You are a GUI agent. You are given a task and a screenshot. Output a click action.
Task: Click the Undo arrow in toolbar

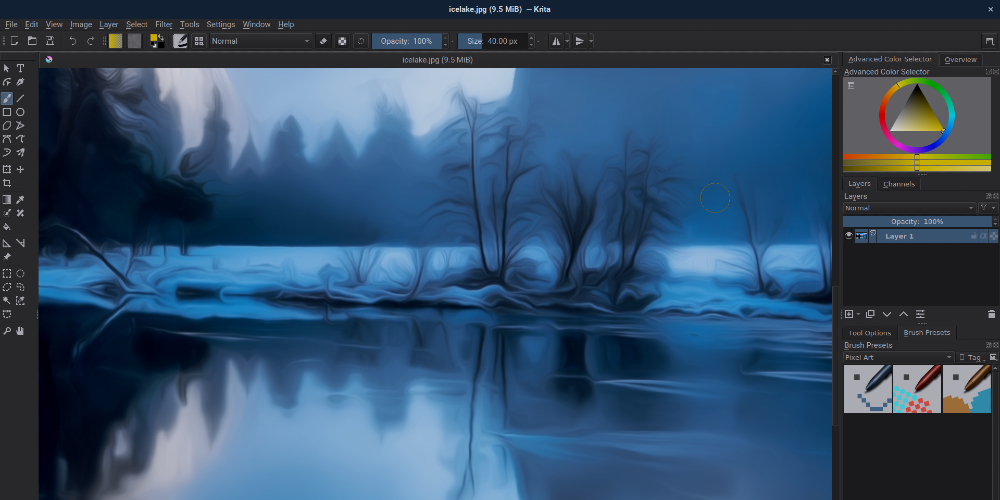point(72,41)
